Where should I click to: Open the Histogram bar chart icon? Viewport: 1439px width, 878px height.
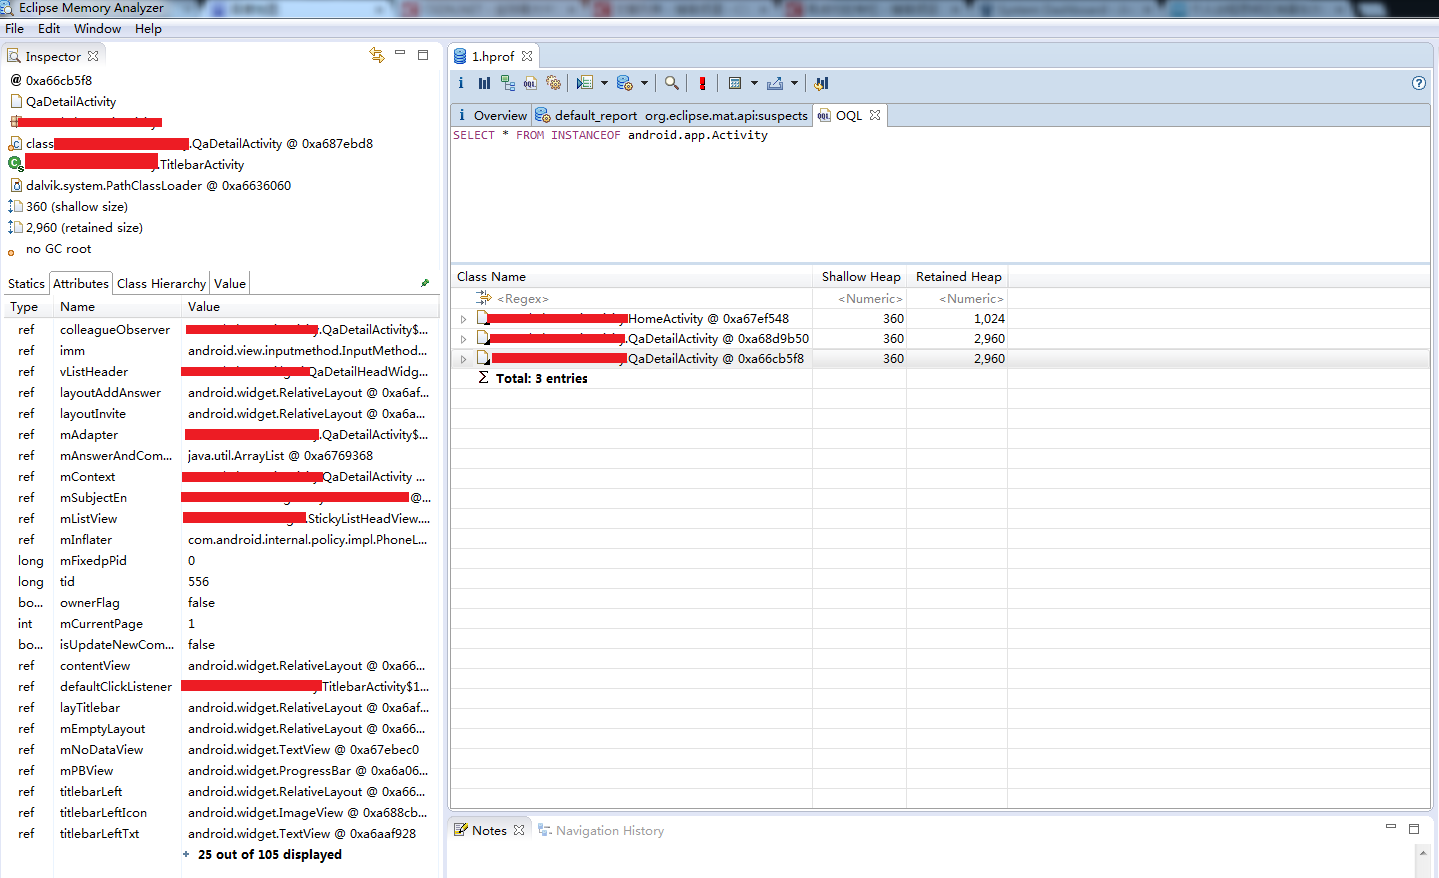click(x=484, y=84)
